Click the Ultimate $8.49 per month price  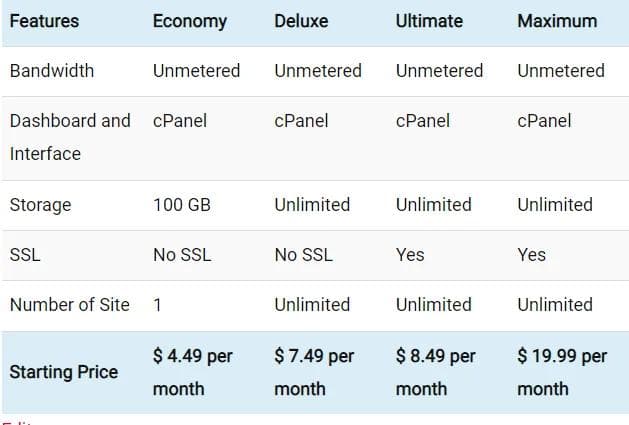436,372
